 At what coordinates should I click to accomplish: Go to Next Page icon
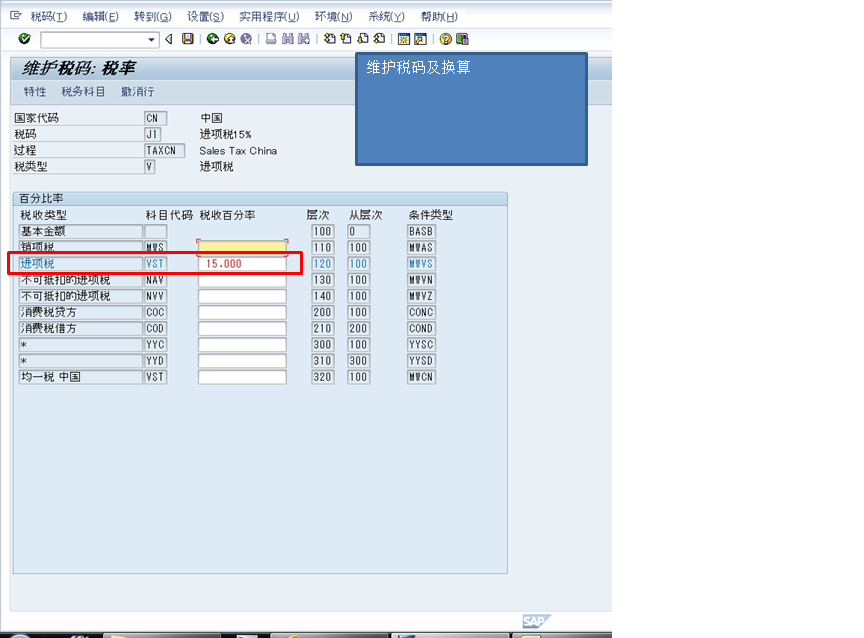(363, 39)
